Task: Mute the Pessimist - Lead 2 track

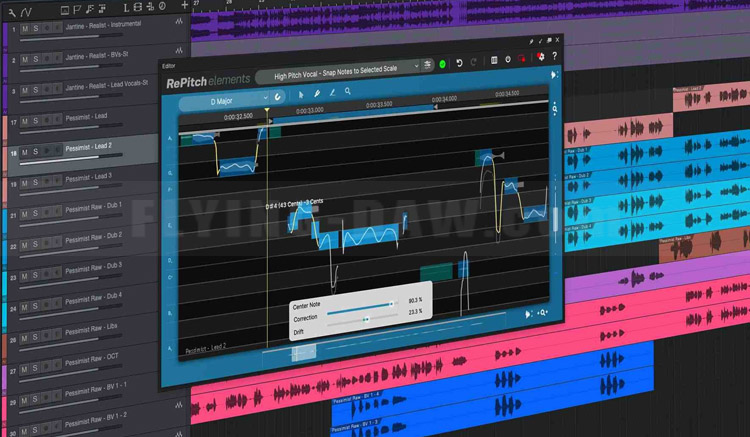Action: [25, 152]
